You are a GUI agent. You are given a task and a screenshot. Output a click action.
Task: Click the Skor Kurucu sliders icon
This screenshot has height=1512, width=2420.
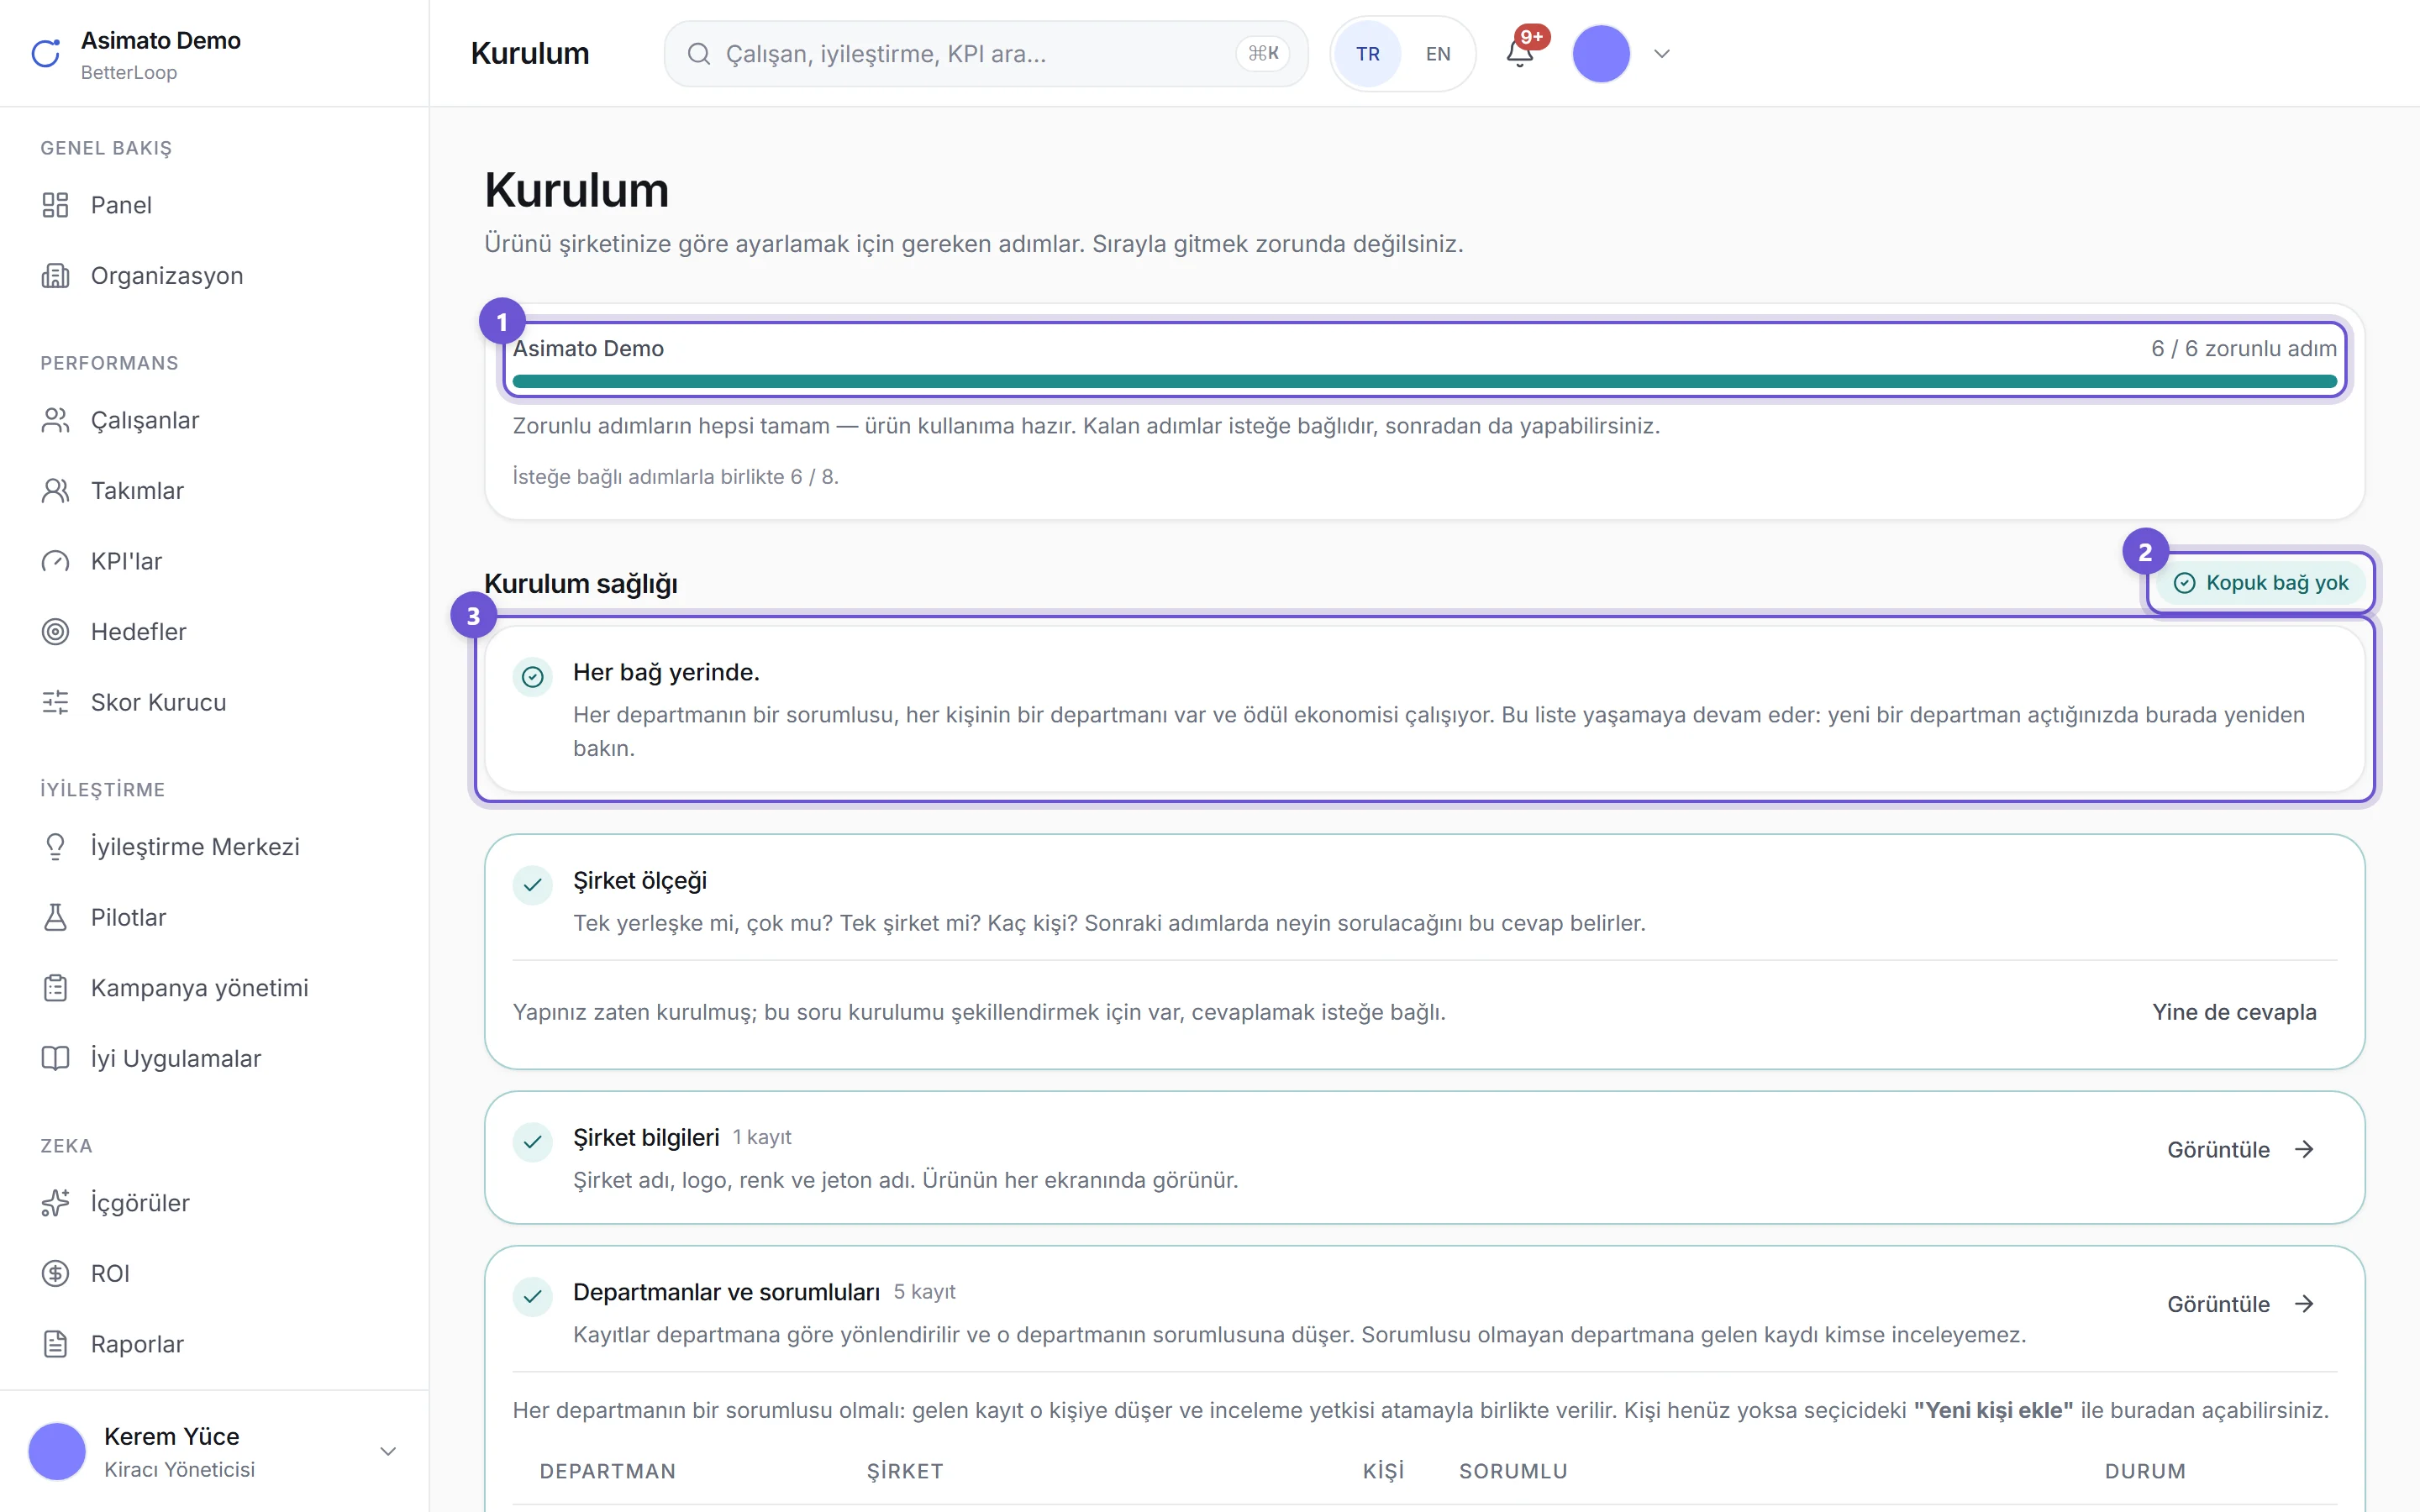(x=55, y=703)
